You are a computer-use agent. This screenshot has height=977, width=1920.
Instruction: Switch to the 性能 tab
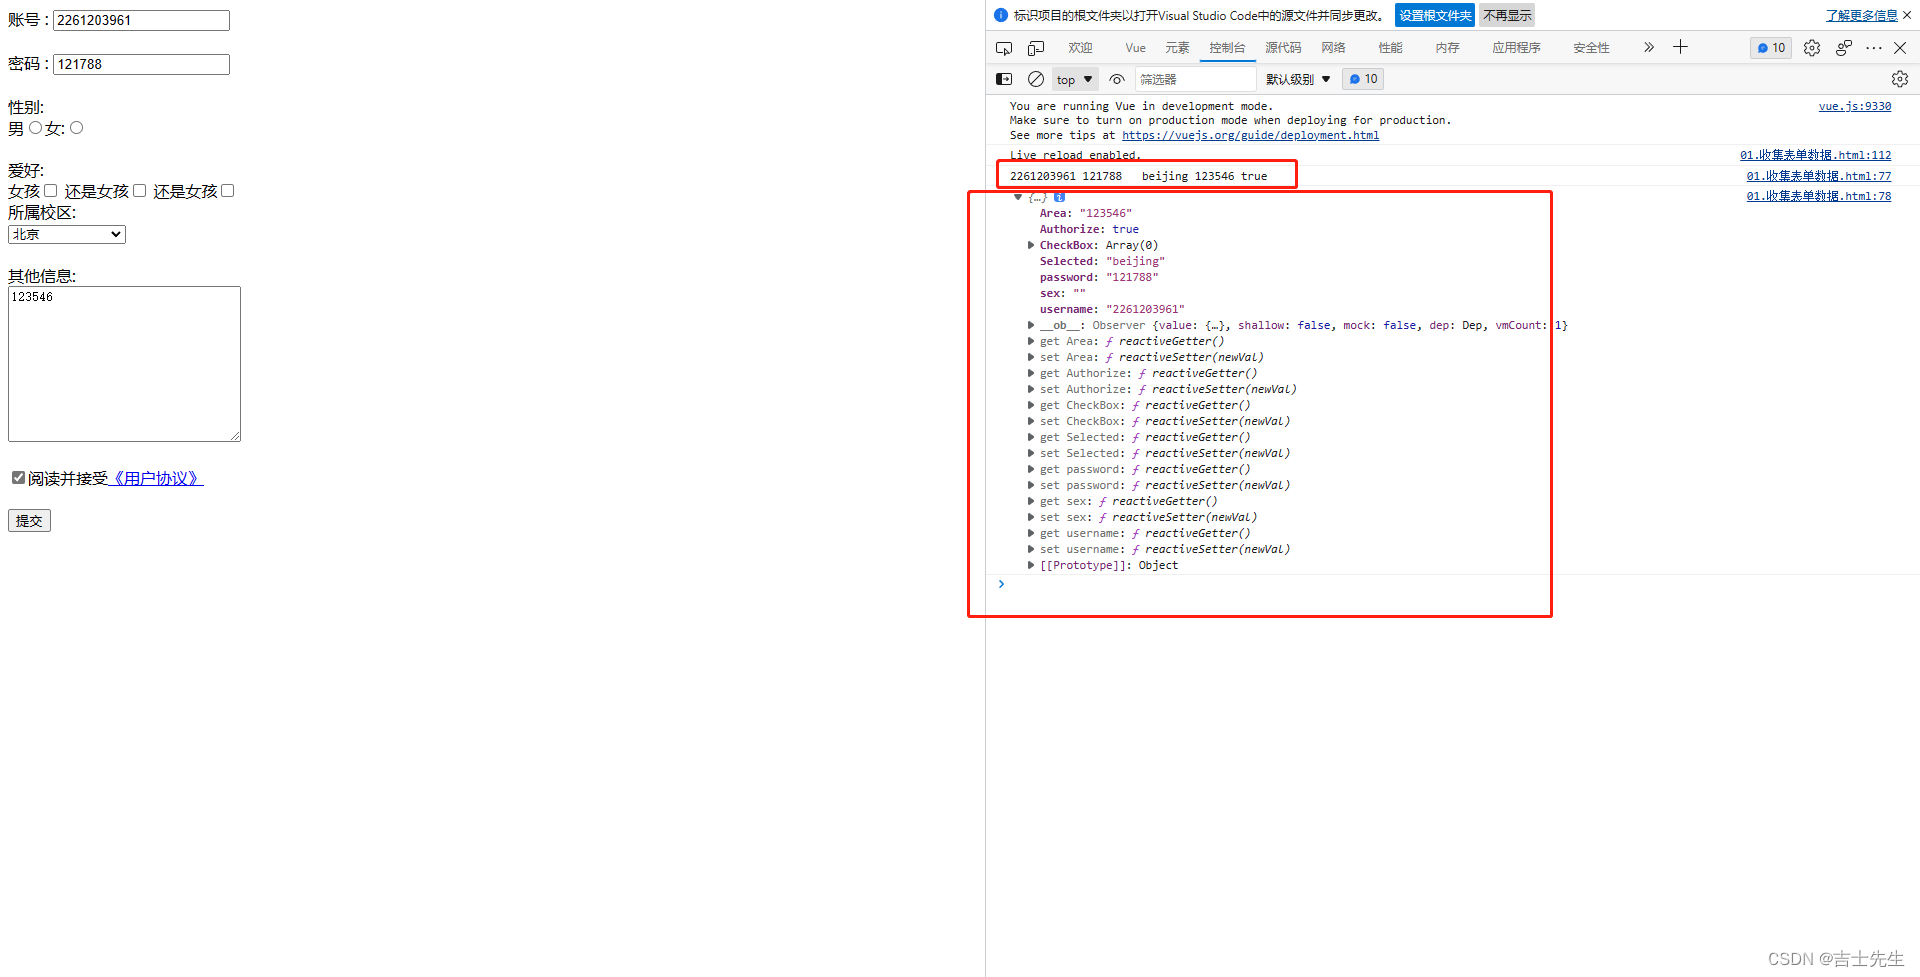point(1390,48)
